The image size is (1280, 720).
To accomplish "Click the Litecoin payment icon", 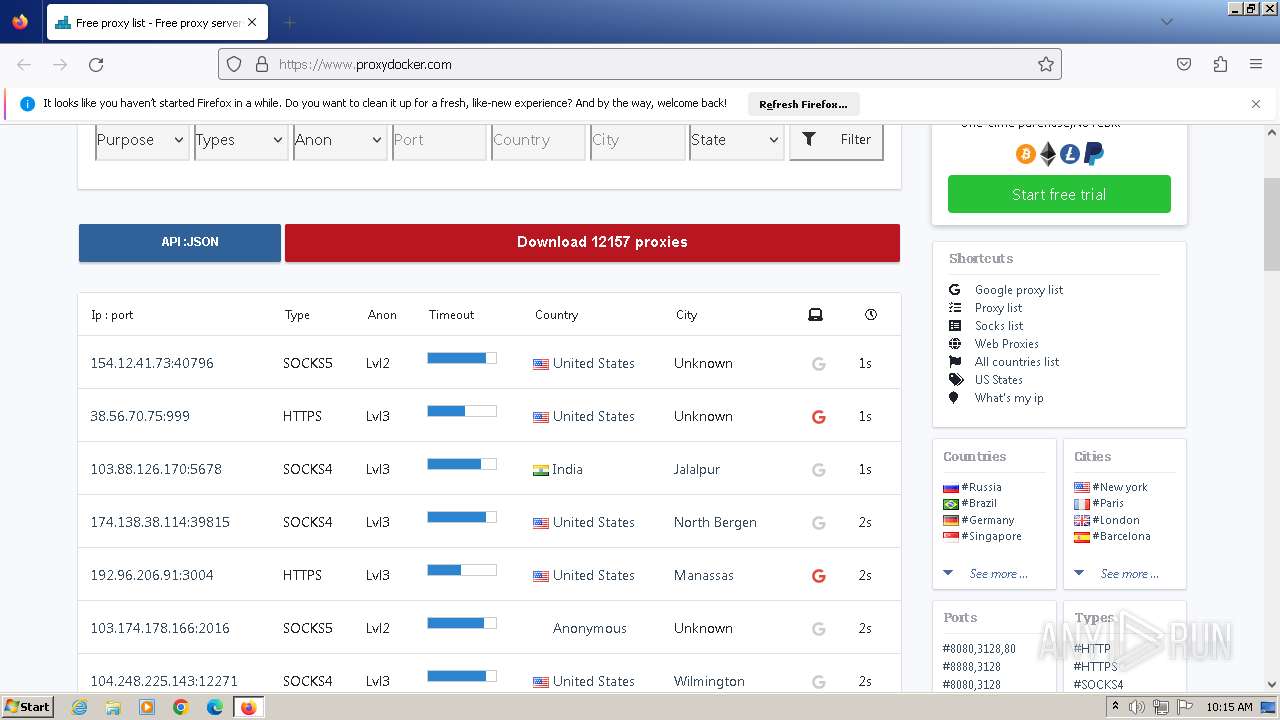I will (1070, 154).
